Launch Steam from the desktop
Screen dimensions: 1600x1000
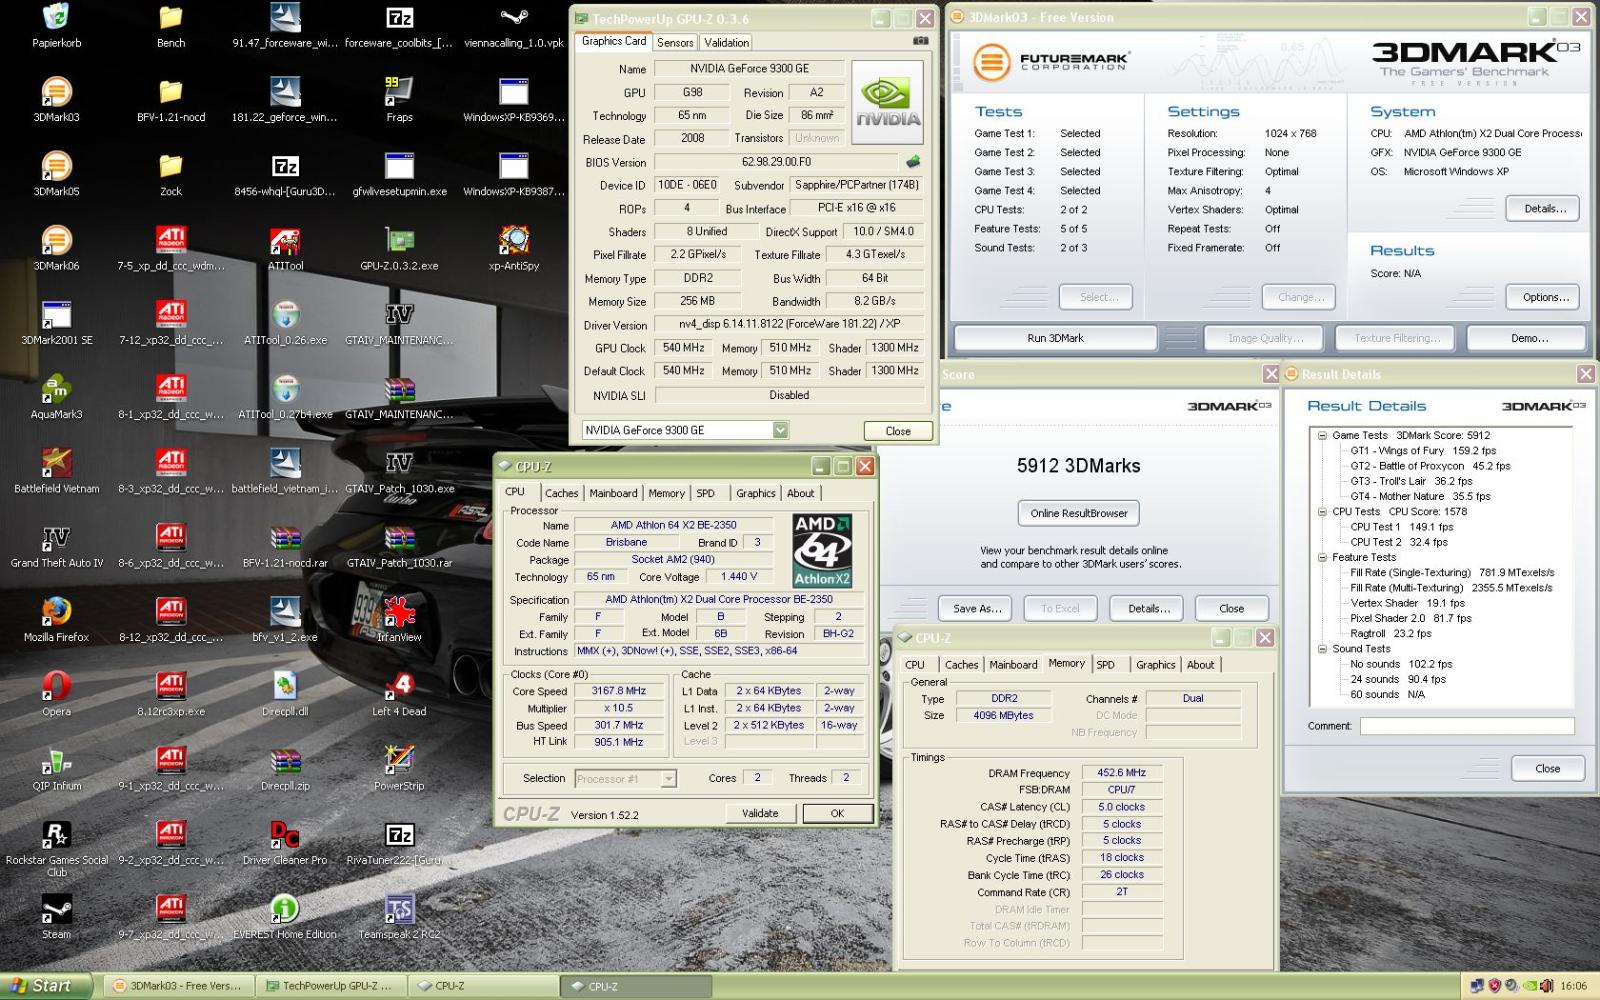pyautogui.click(x=56, y=910)
